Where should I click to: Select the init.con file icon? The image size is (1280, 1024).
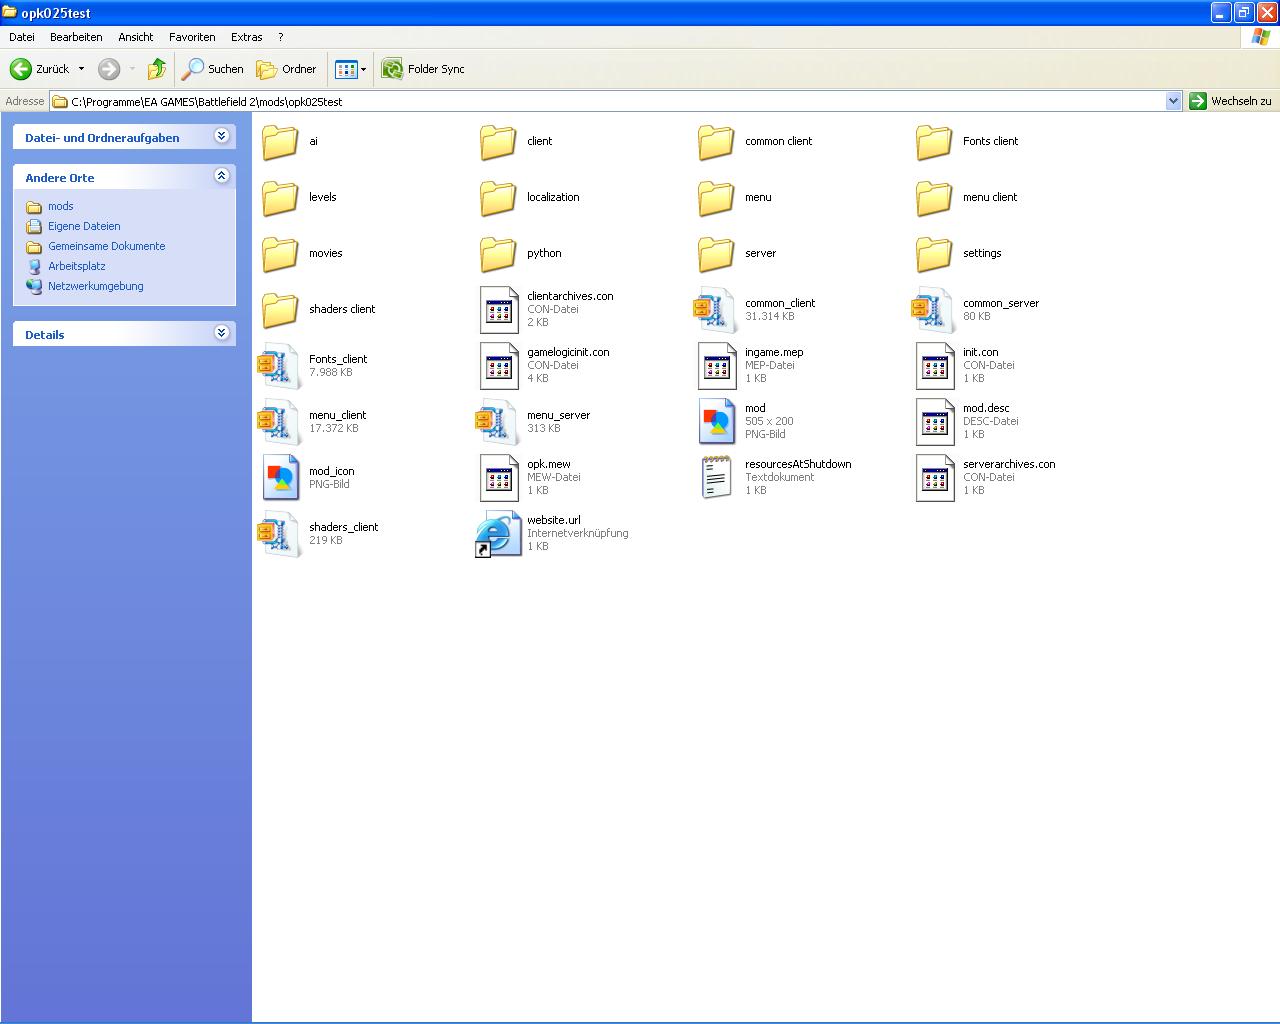(x=935, y=366)
